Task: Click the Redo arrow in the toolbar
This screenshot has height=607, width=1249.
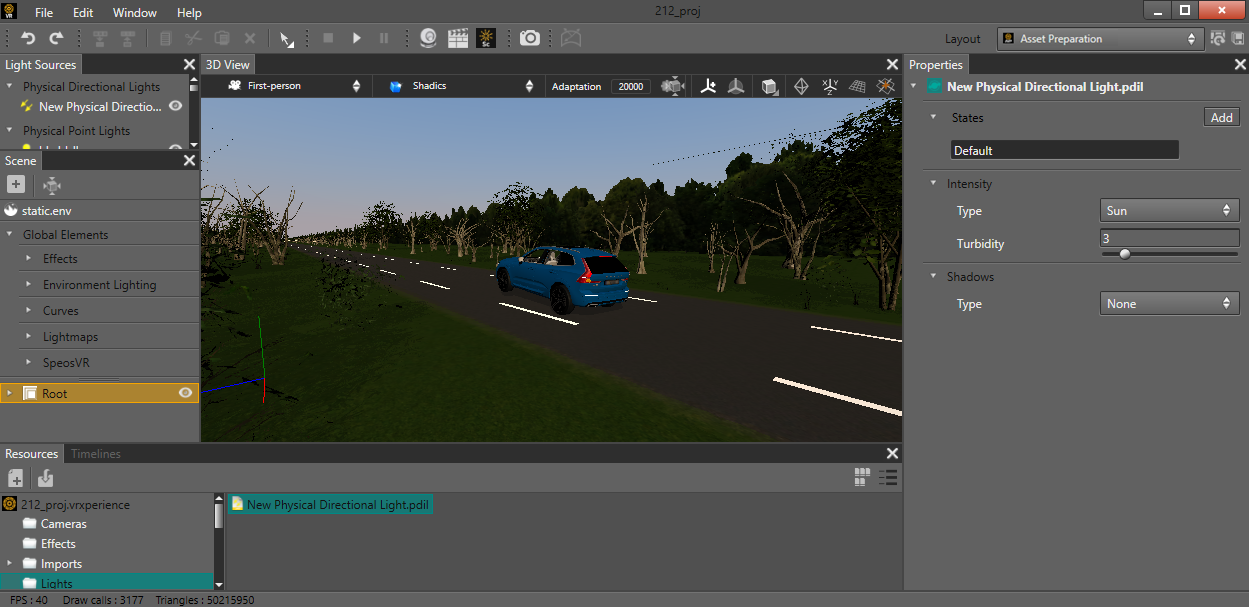Action: tap(56, 38)
